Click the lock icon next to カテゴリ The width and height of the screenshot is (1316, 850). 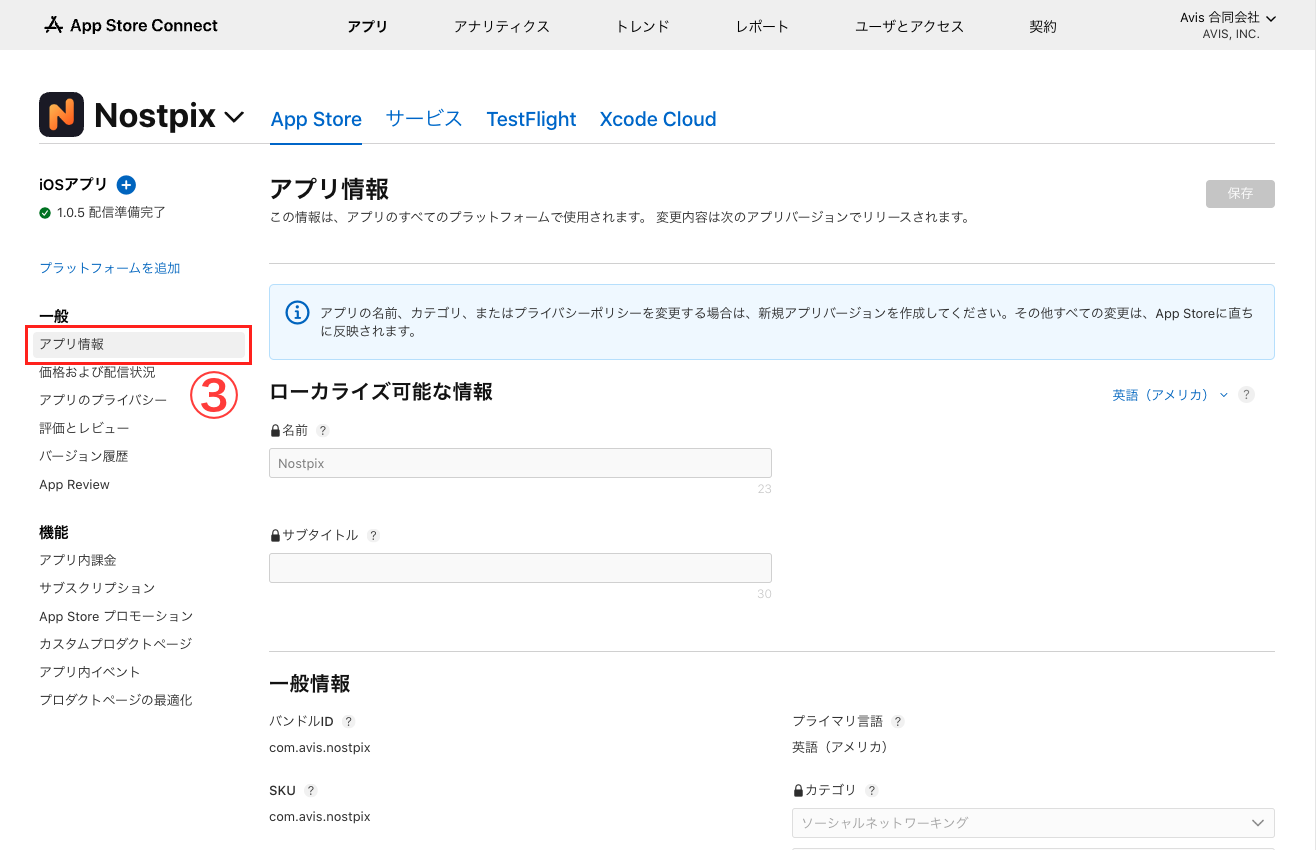[x=798, y=790]
